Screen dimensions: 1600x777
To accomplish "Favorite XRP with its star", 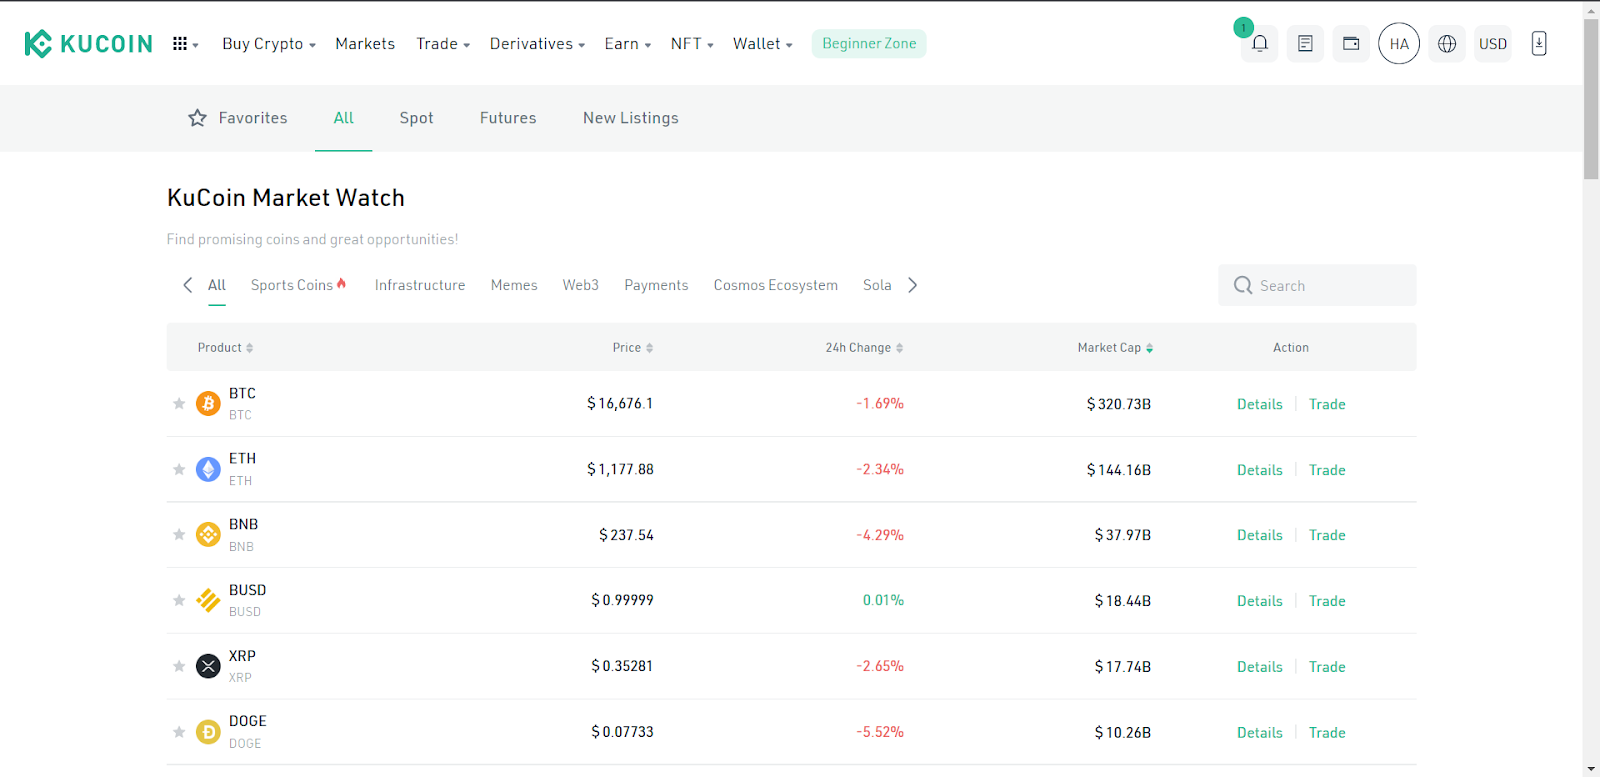I will [x=179, y=666].
